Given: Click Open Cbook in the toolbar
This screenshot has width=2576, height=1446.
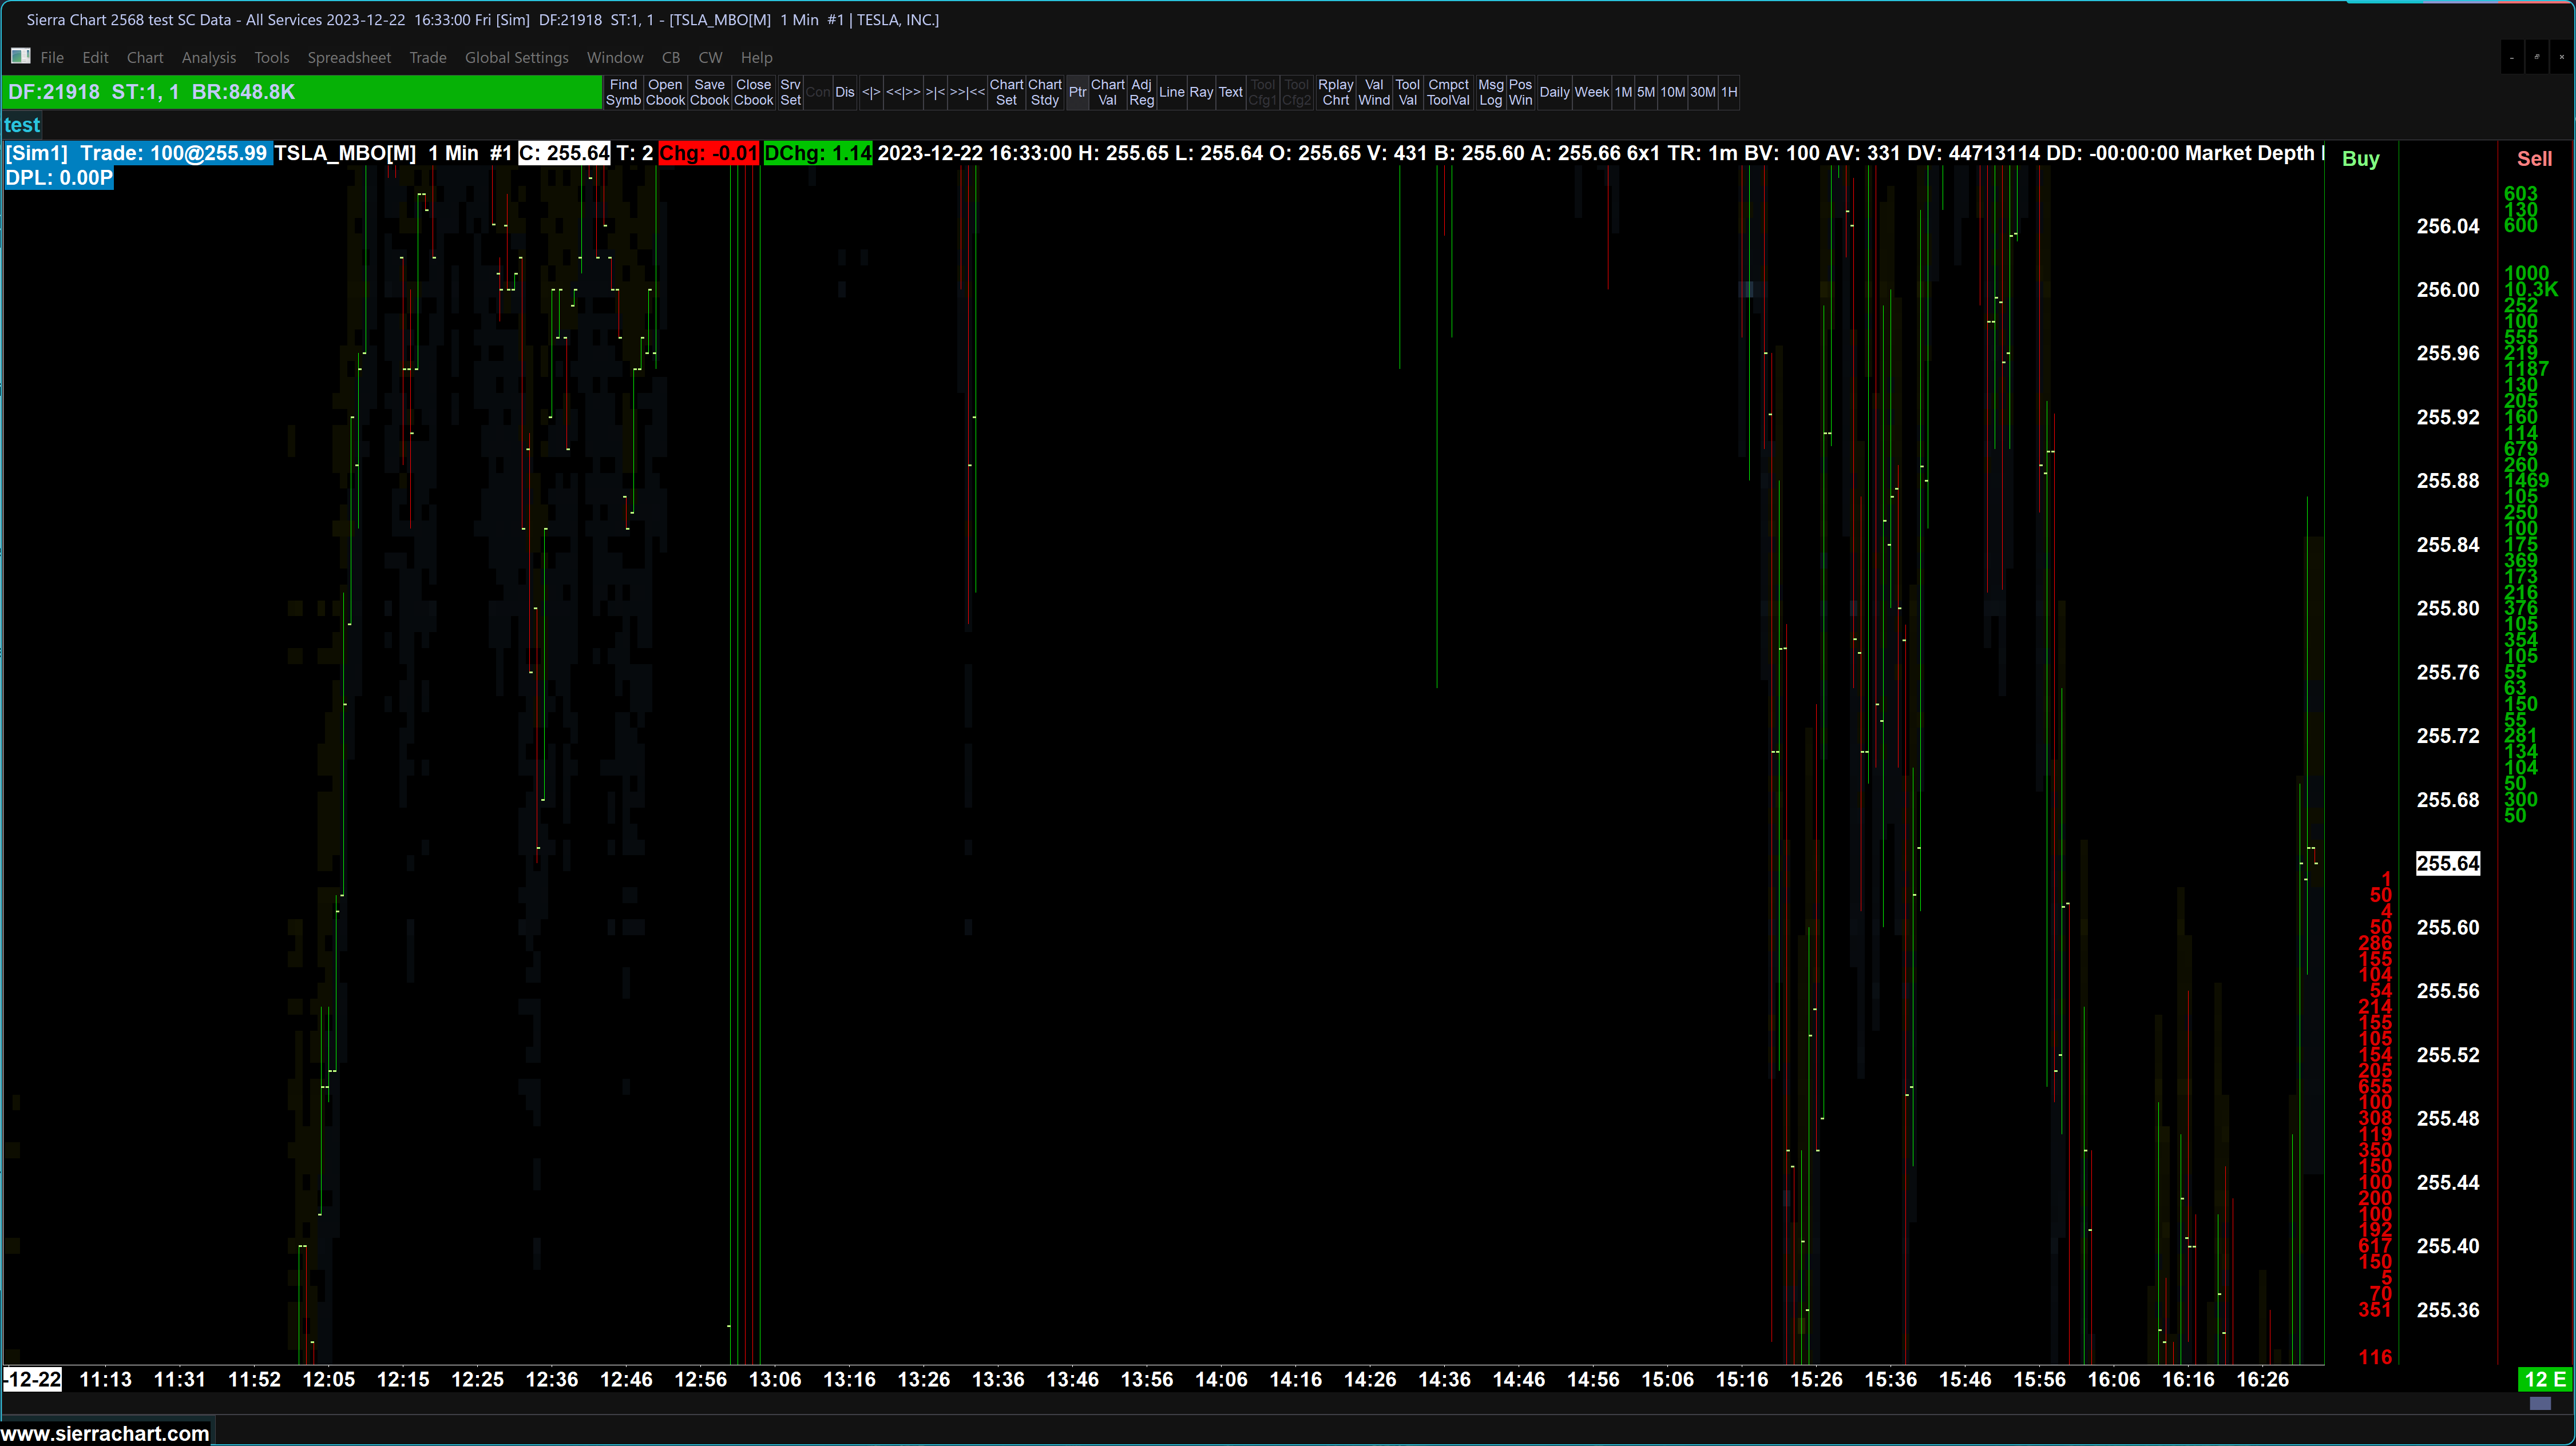Looking at the screenshot, I should click(x=665, y=92).
